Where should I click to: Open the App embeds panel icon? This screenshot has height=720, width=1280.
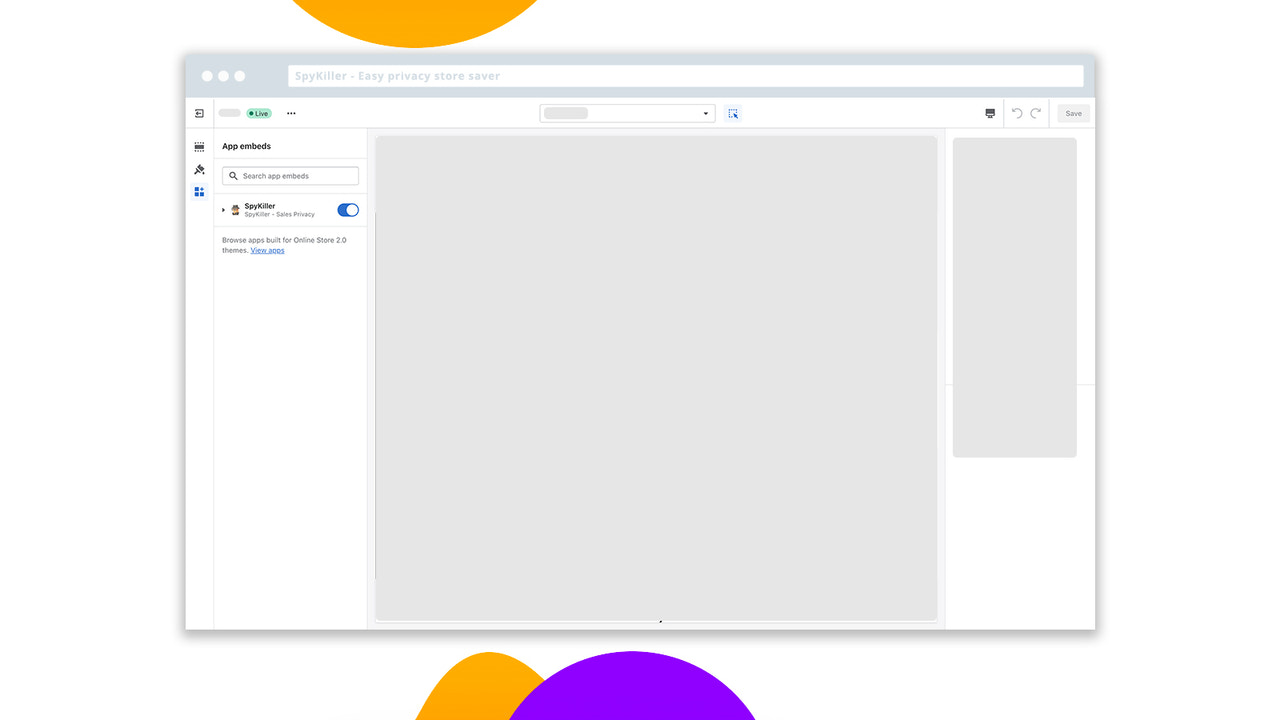199,192
